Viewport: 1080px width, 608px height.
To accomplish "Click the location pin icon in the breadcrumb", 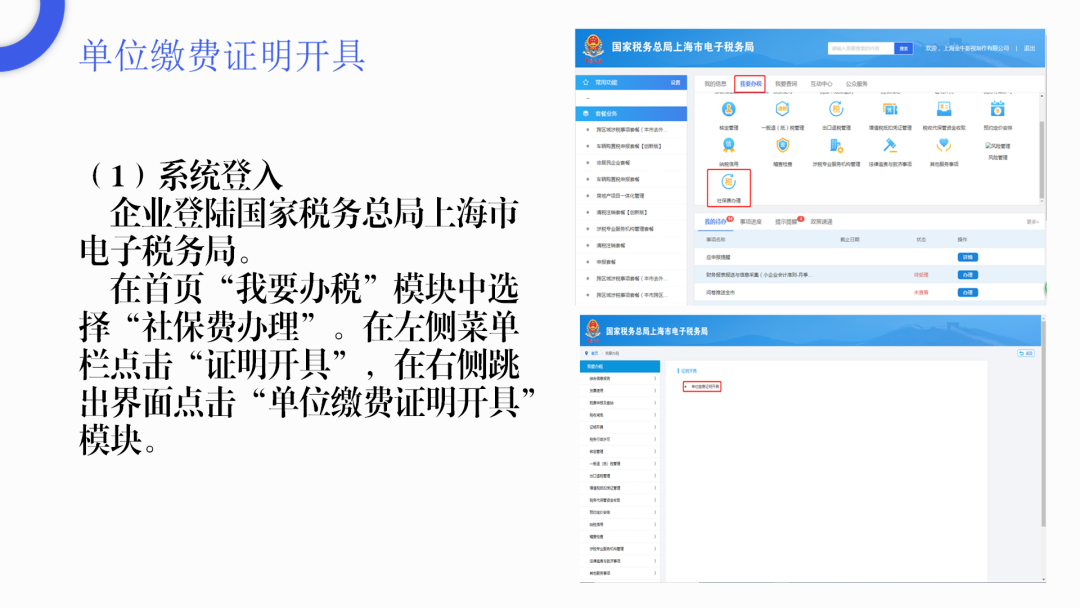I will (586, 353).
